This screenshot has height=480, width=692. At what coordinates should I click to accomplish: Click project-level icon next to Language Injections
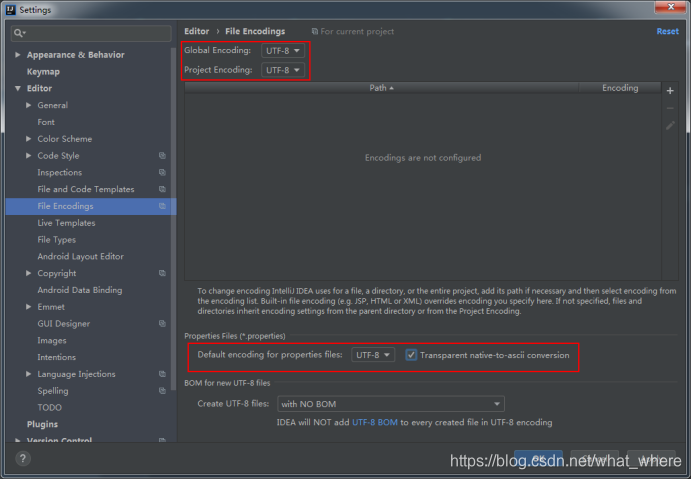pos(162,374)
